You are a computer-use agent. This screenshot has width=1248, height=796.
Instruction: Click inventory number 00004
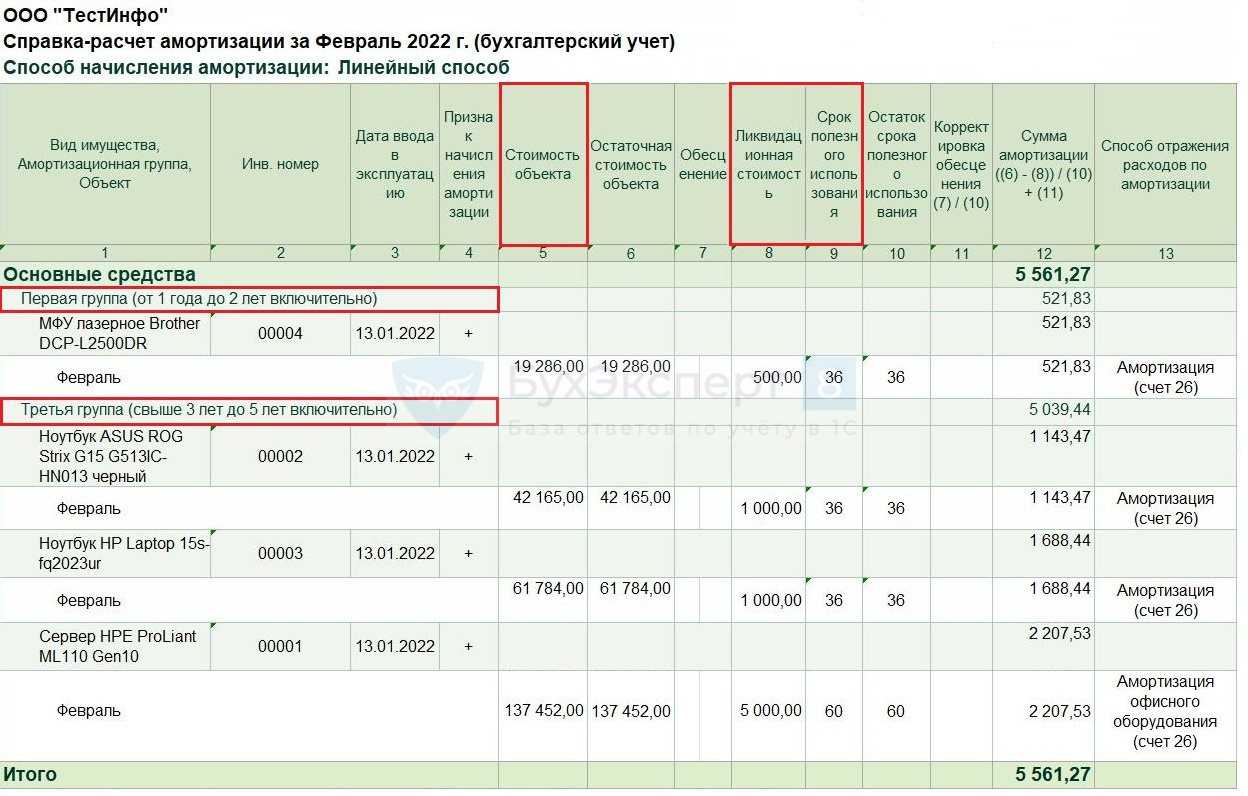click(280, 334)
